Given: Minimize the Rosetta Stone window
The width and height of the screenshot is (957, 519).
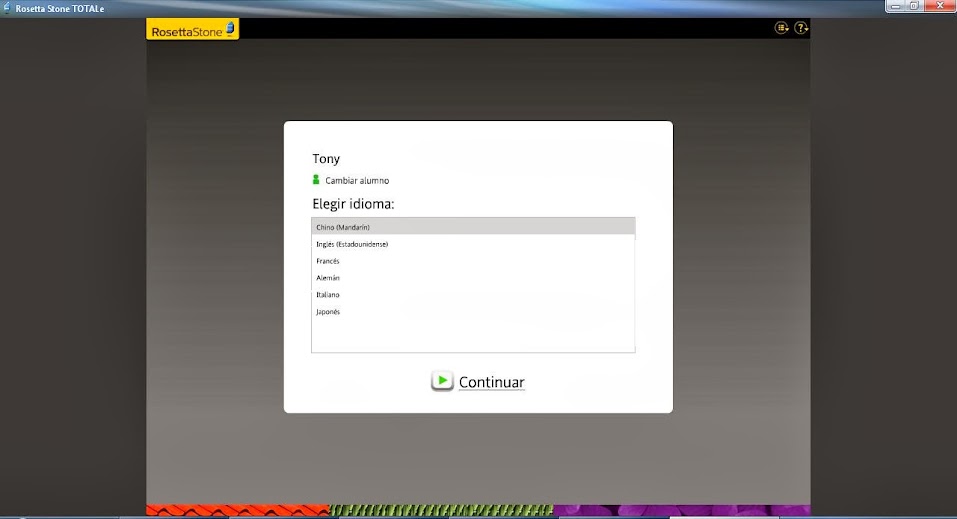Looking at the screenshot, I should pyautogui.click(x=895, y=6).
